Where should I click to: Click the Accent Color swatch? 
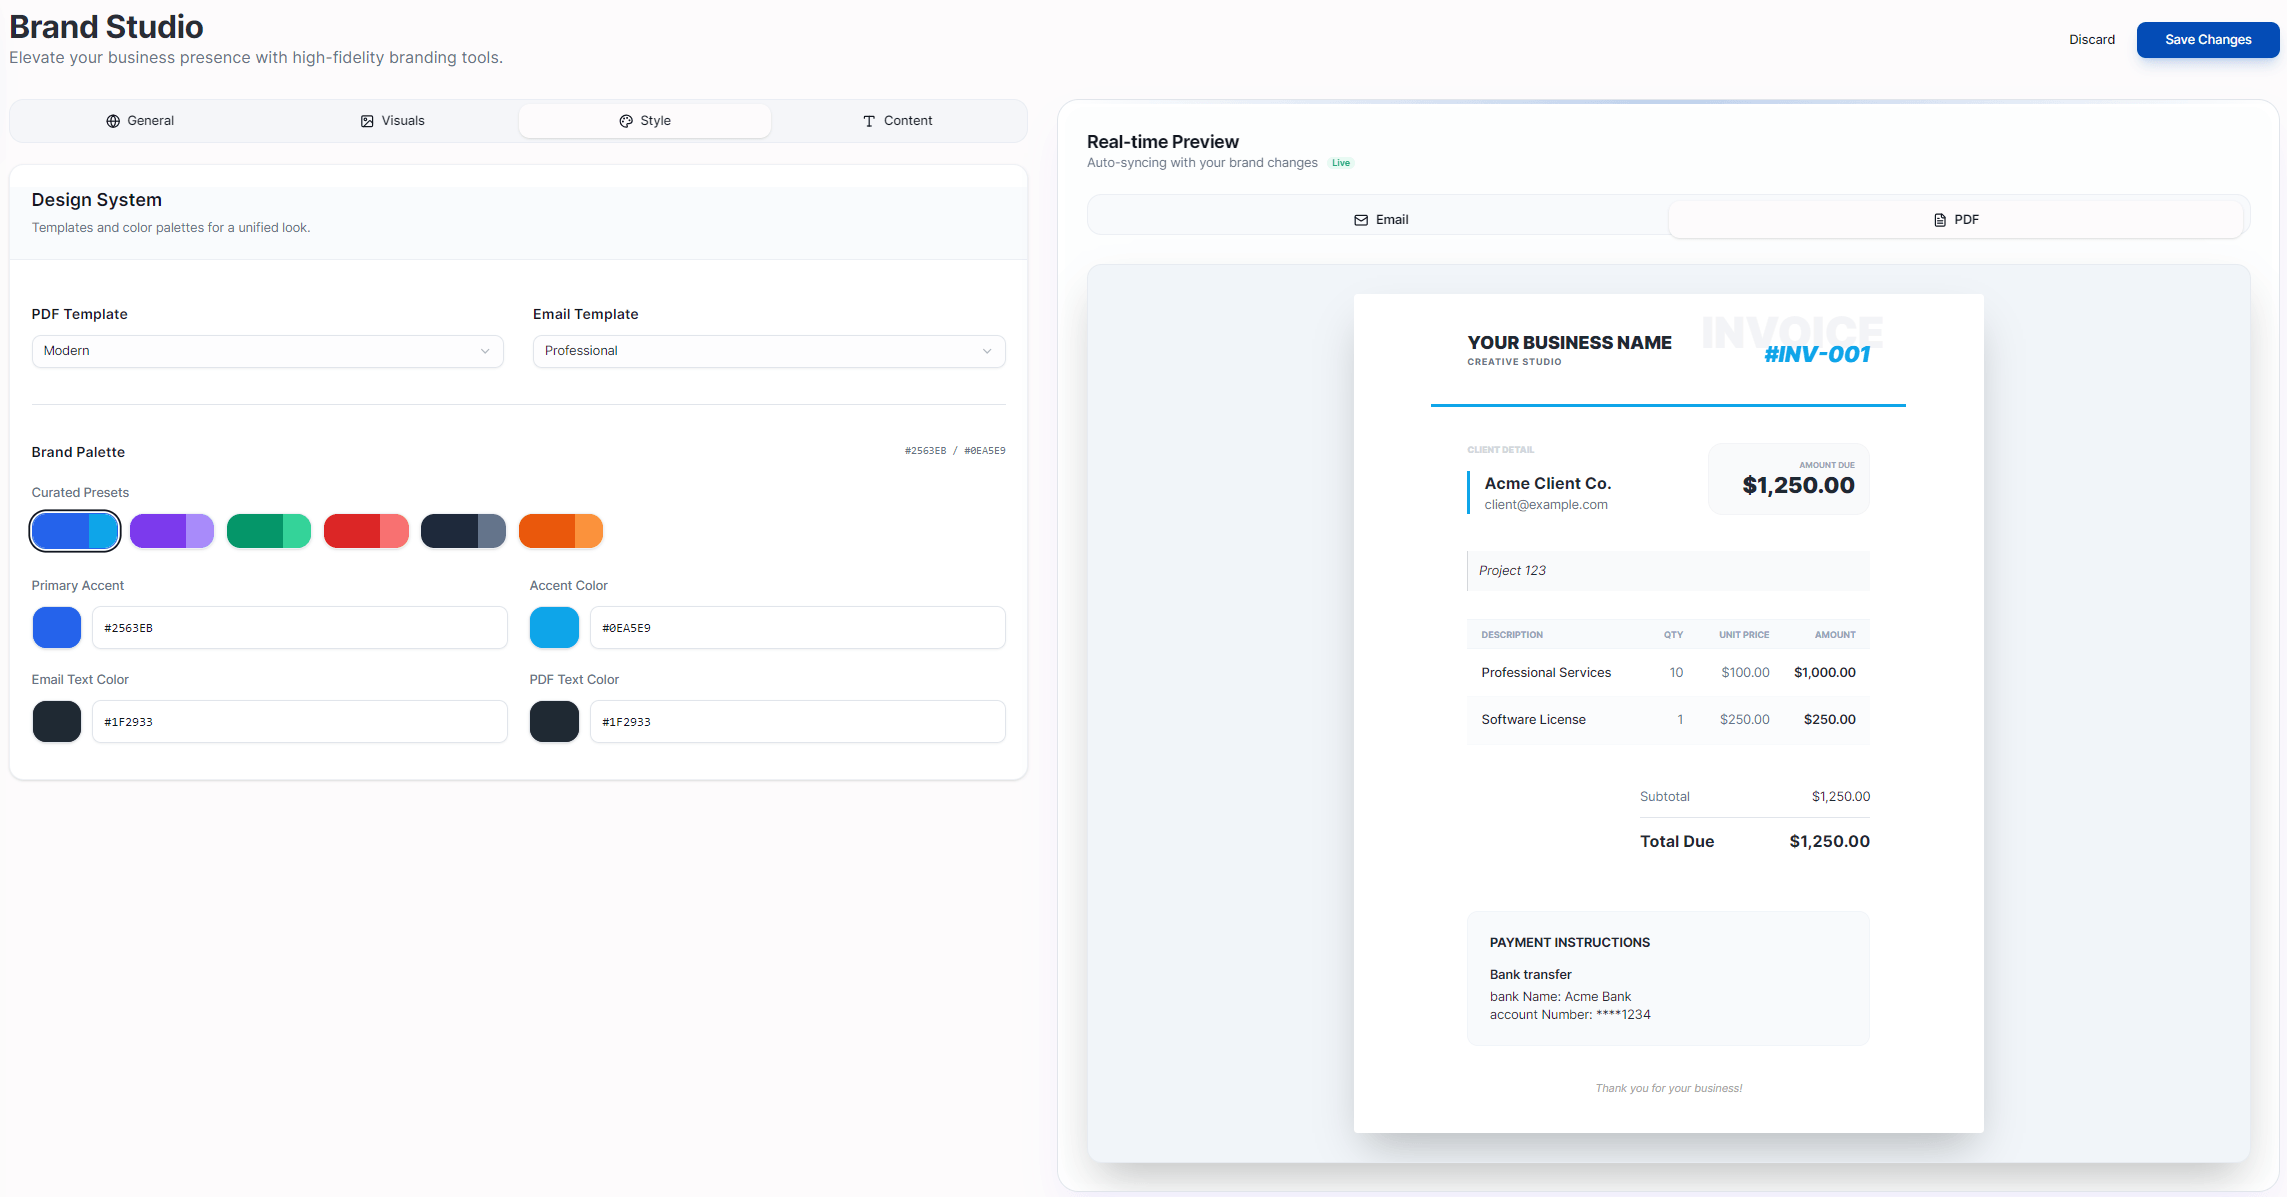pos(554,627)
